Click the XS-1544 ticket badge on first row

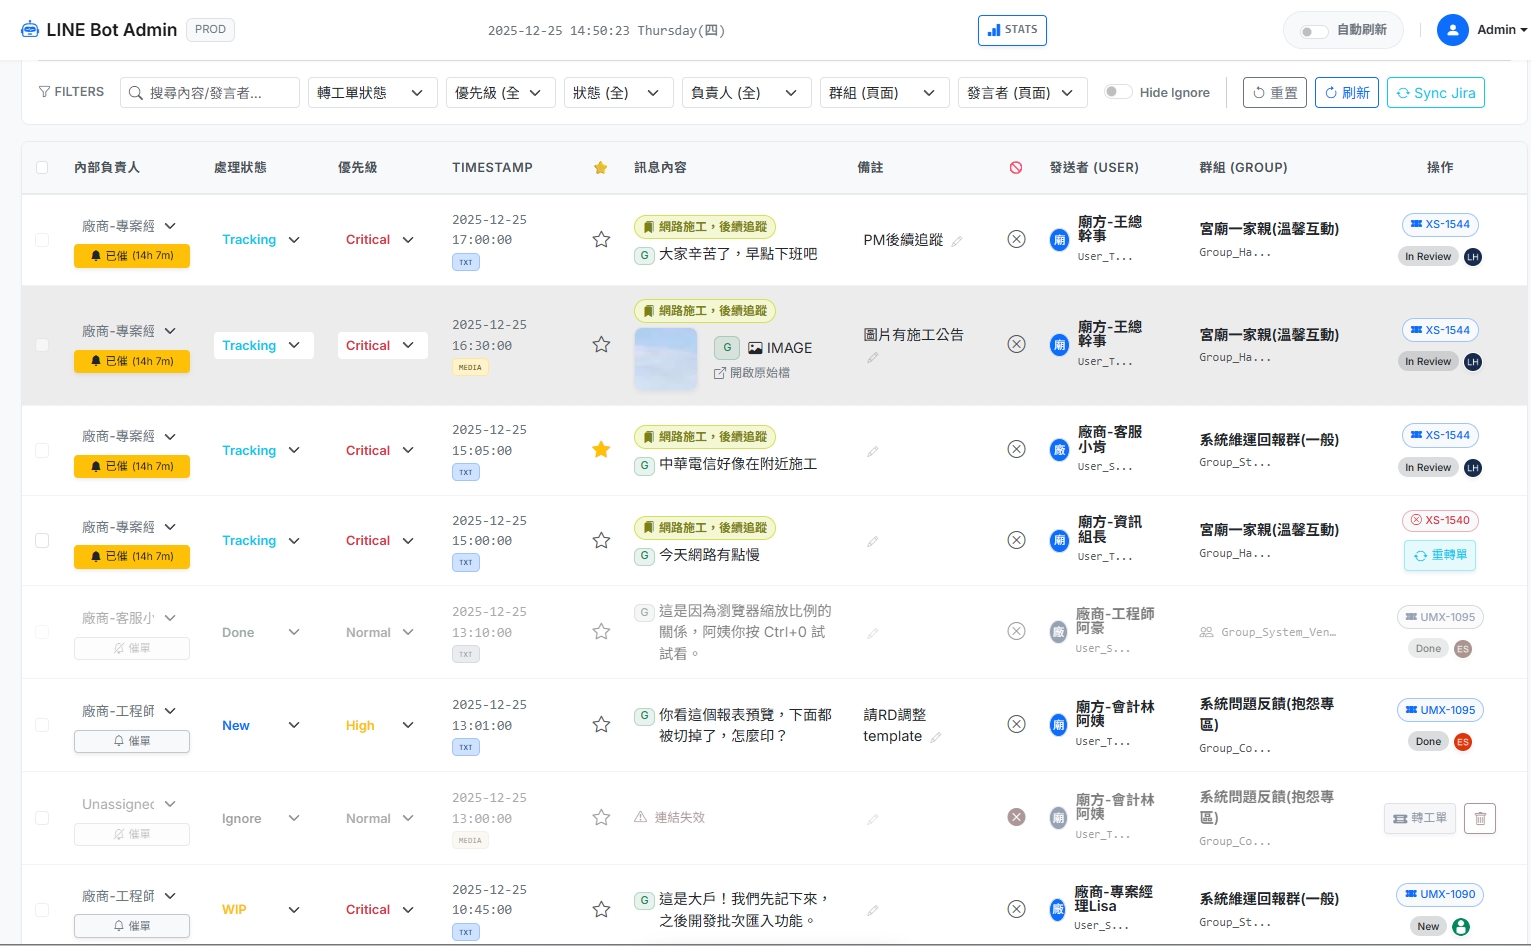[1440, 224]
